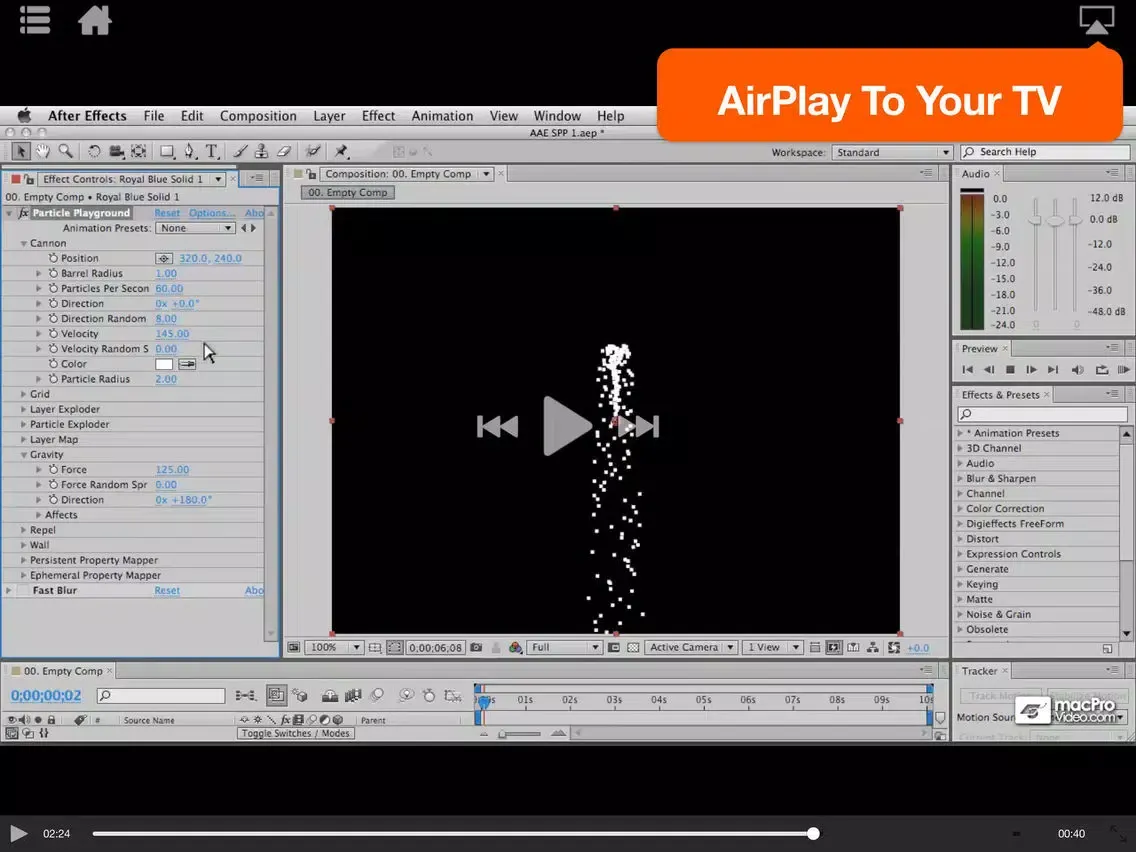Open the Apple menu
1136x852 pixels.
point(25,116)
